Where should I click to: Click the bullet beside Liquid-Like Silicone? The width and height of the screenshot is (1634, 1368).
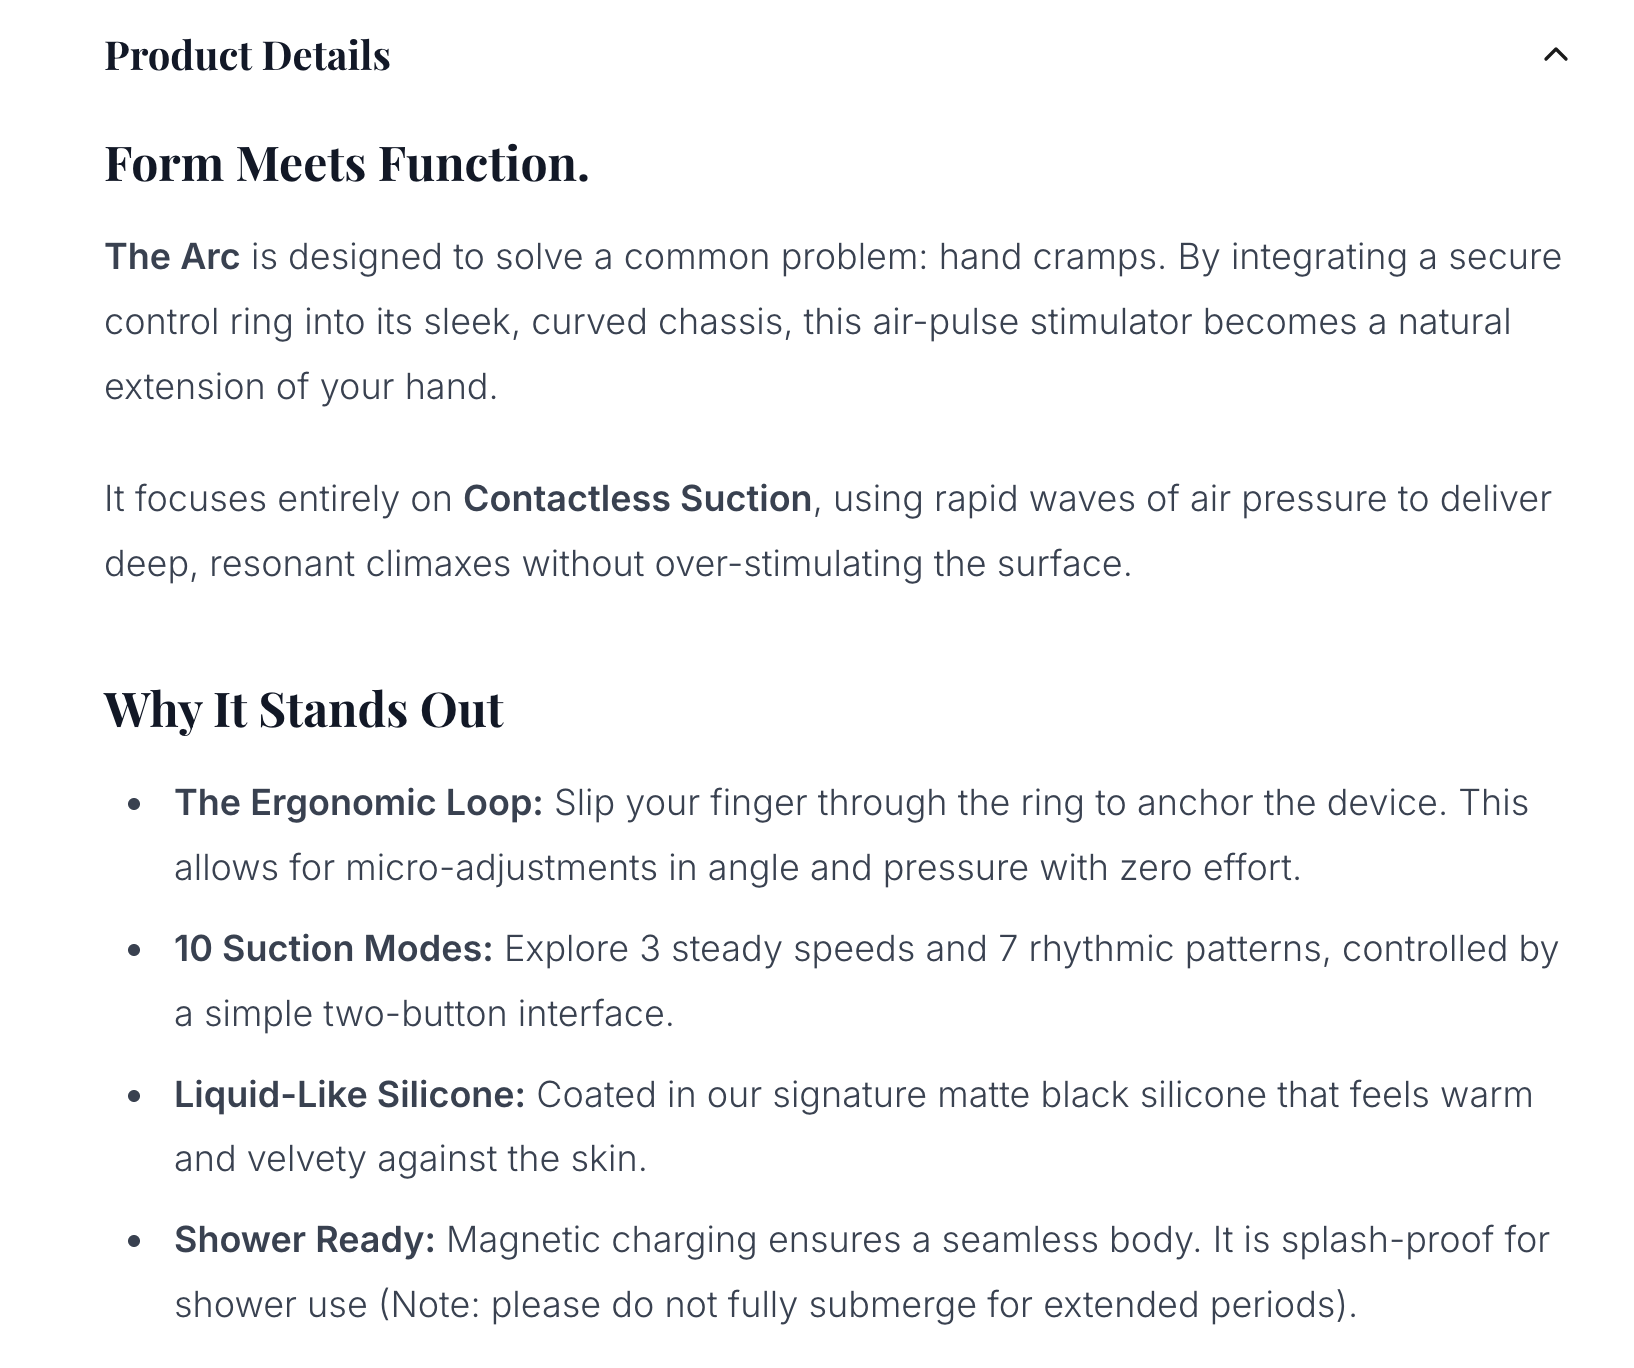click(135, 1096)
